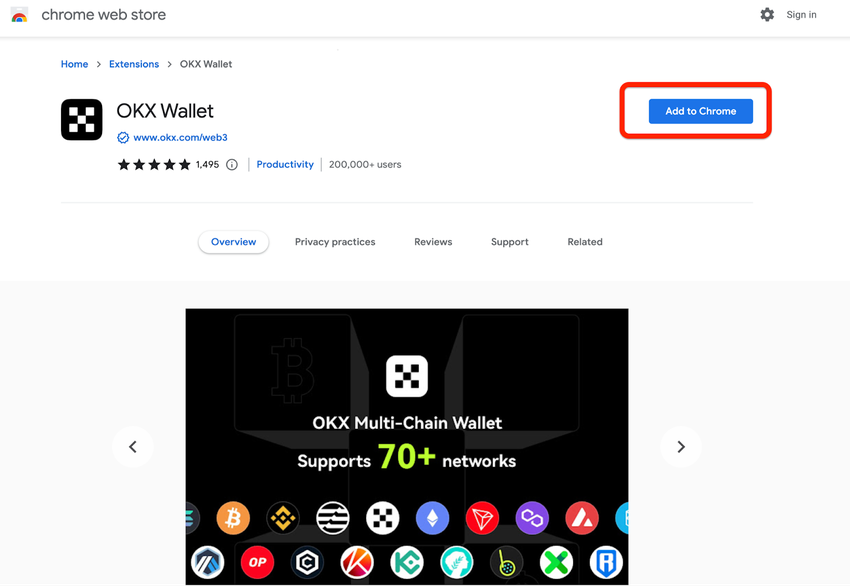The width and height of the screenshot is (850, 586).
Task: Click the 1,495 ratings count
Action: pyautogui.click(x=207, y=164)
